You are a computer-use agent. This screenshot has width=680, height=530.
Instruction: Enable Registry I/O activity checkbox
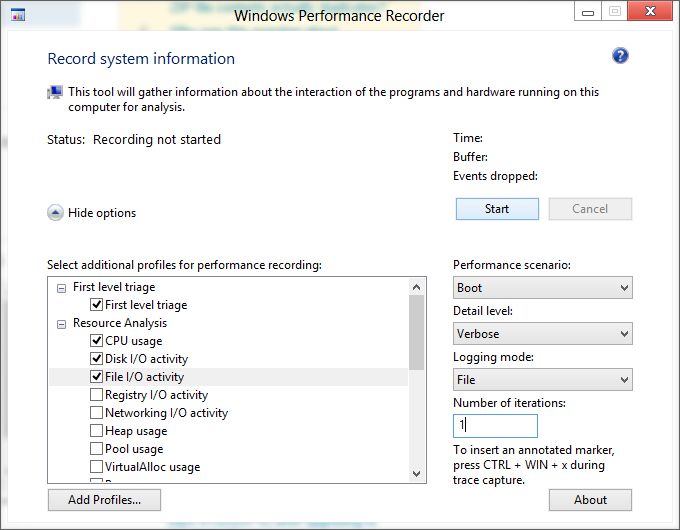click(96, 394)
